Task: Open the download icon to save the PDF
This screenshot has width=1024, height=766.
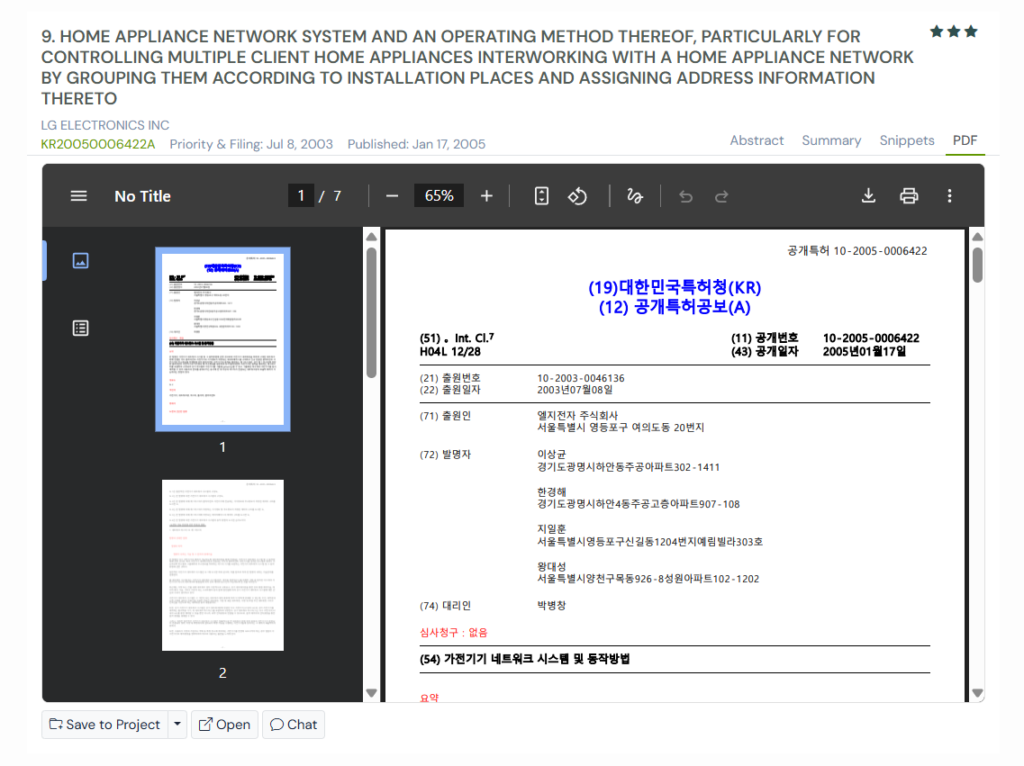Action: tap(868, 195)
